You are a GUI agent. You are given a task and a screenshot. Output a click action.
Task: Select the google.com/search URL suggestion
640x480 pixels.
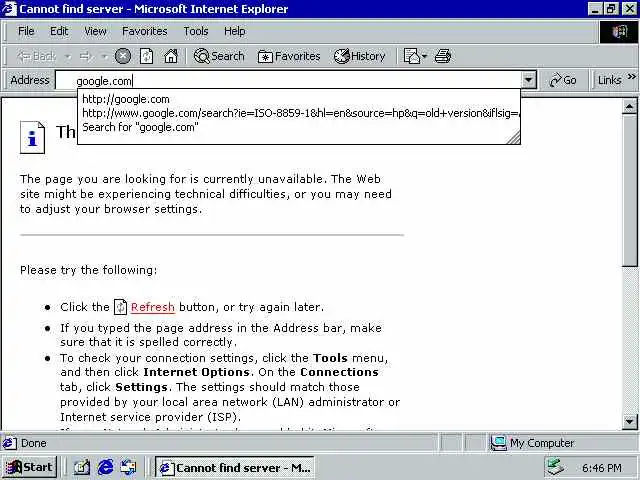[300, 113]
